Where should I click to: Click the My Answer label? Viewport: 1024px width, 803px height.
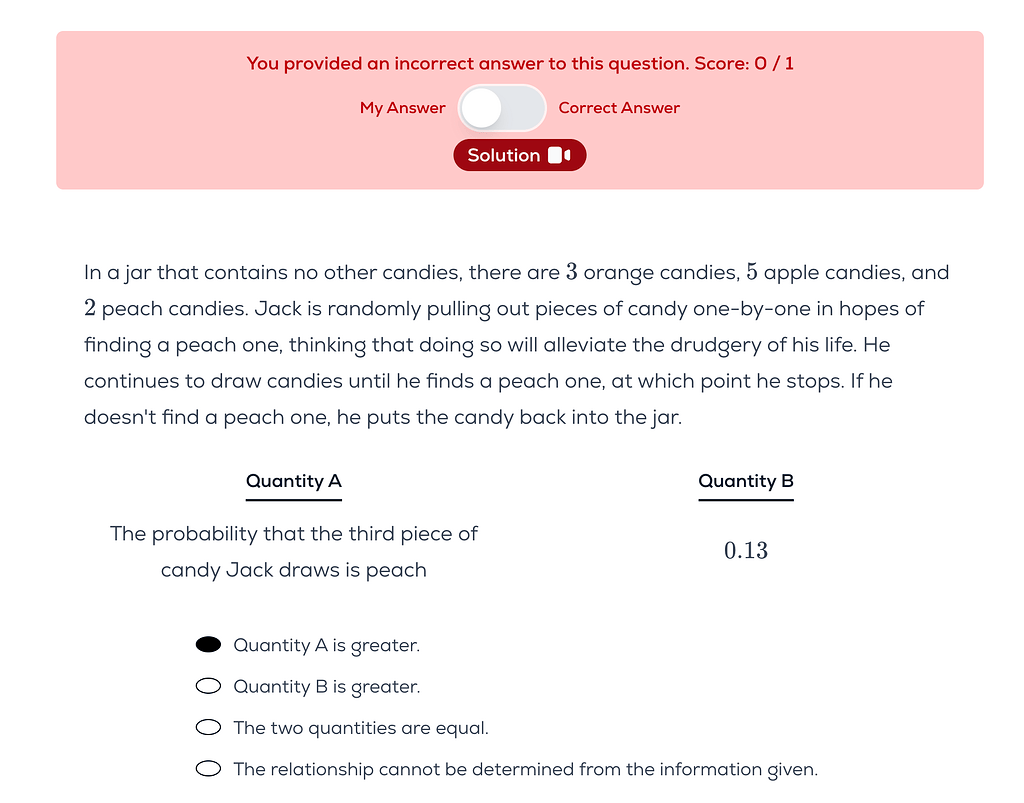pos(403,107)
